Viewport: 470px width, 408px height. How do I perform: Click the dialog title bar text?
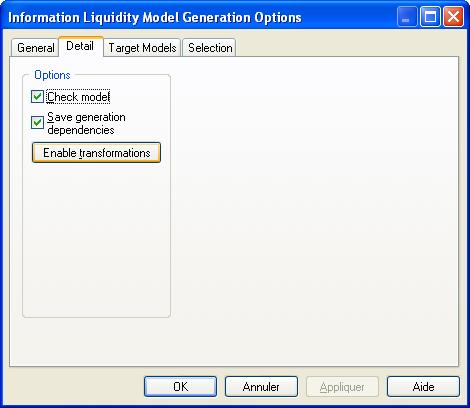point(155,17)
